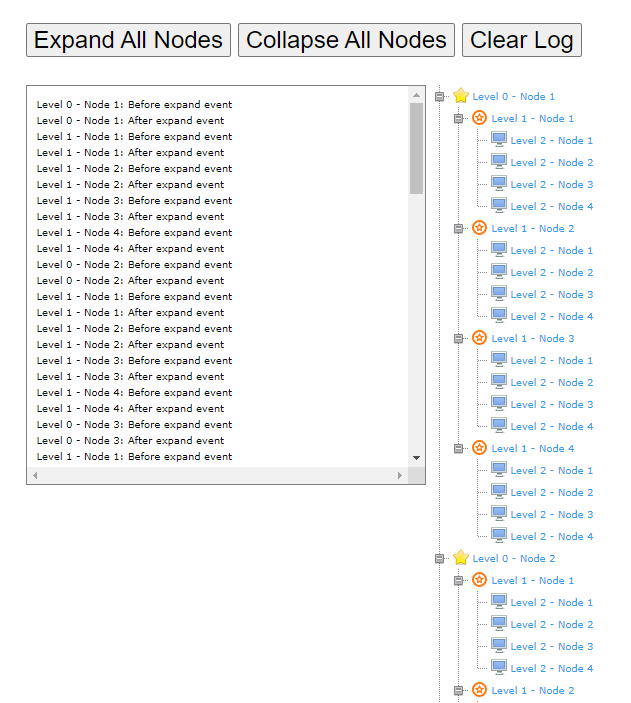Collapse Level 1 - Node 3 under Level 0 - Node 1
Screen dimensions: 631x703
pos(458,338)
